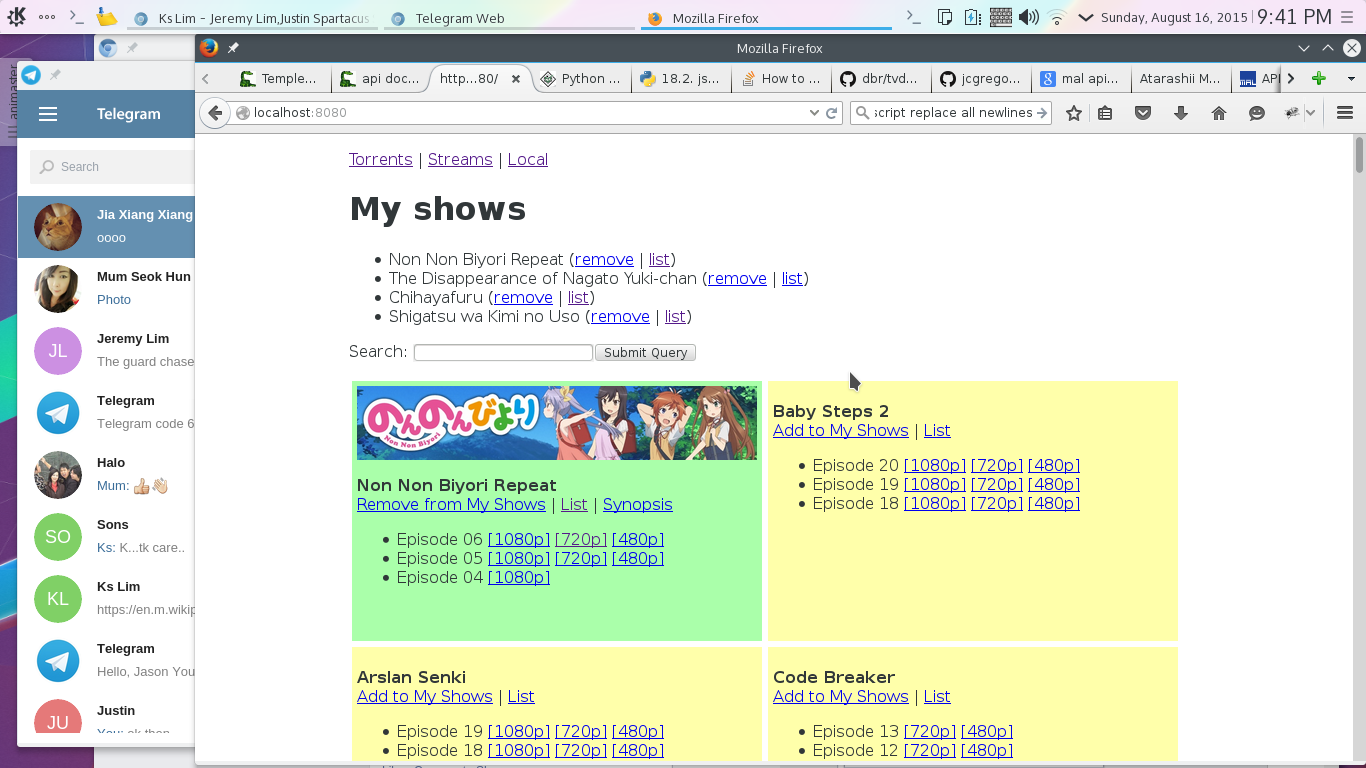Add Baby Steps 2 to My Shows

pyautogui.click(x=841, y=430)
